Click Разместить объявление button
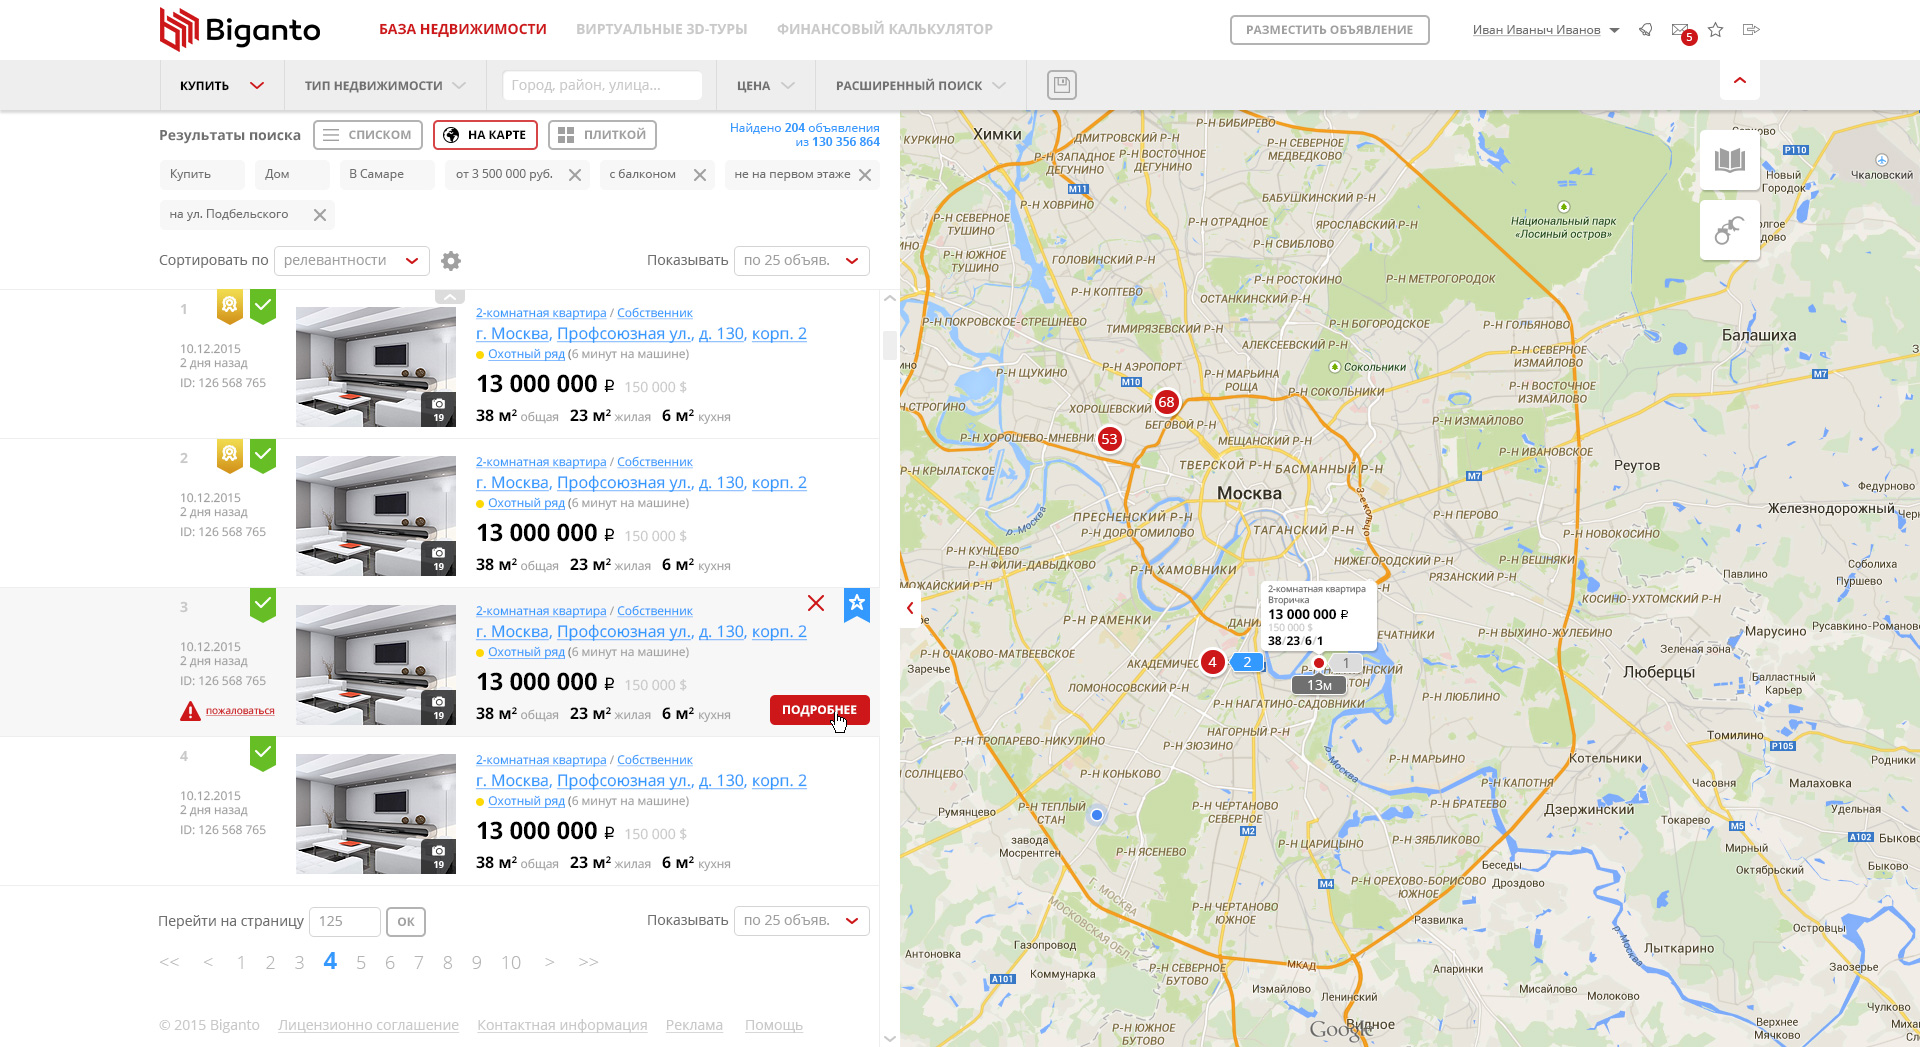 coord(1330,30)
